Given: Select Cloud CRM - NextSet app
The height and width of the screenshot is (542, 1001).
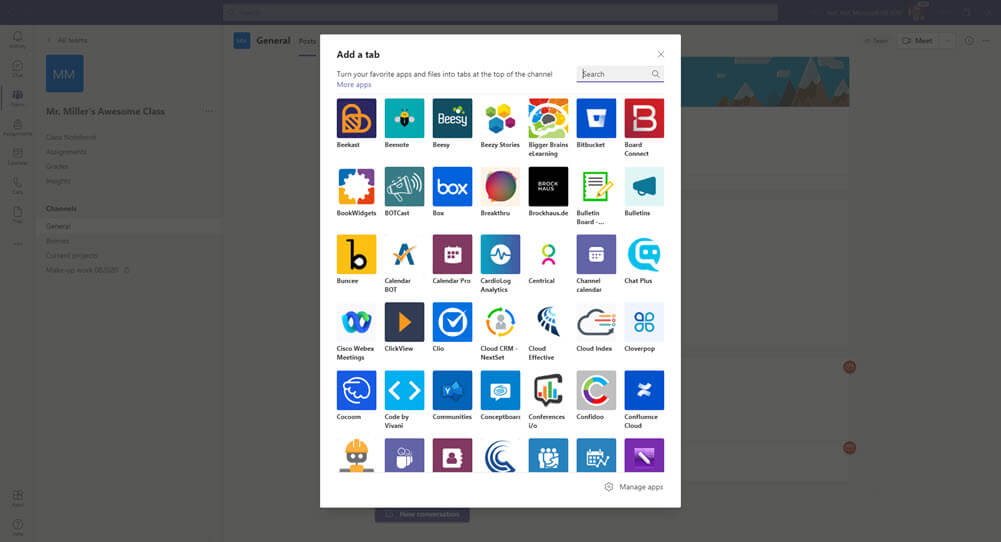Looking at the screenshot, I should coord(500,322).
